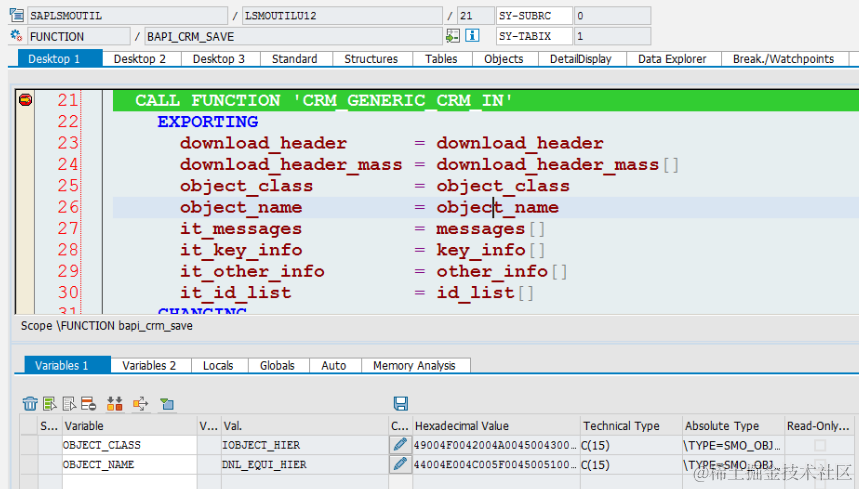The image size is (859, 489).
Task: Click it_messages parameter on line 27
Action: point(241,228)
